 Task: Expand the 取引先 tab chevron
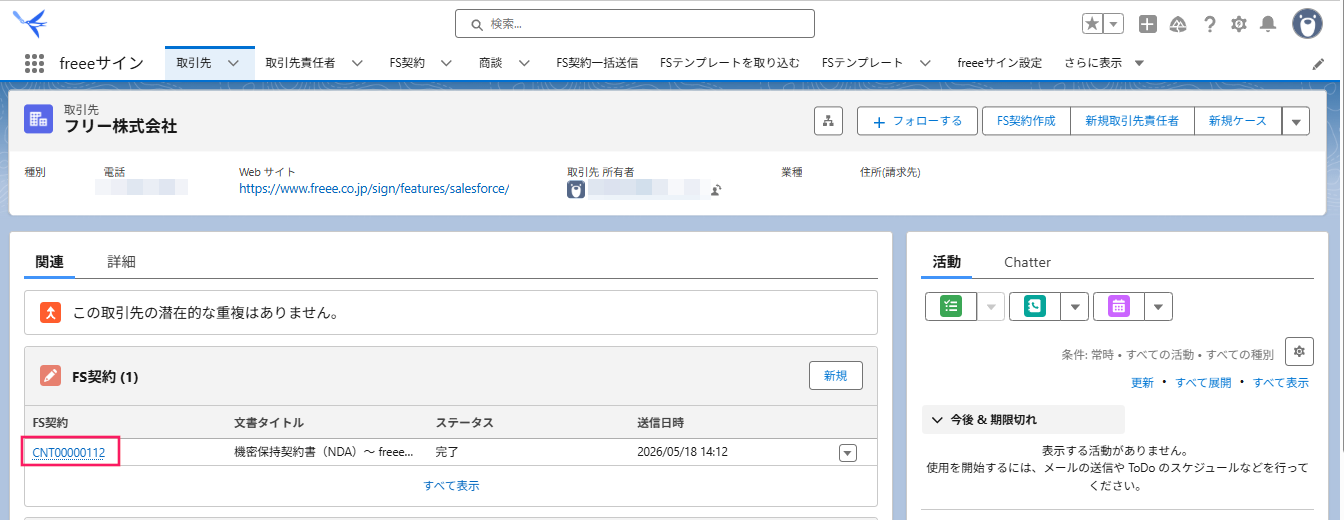click(234, 63)
